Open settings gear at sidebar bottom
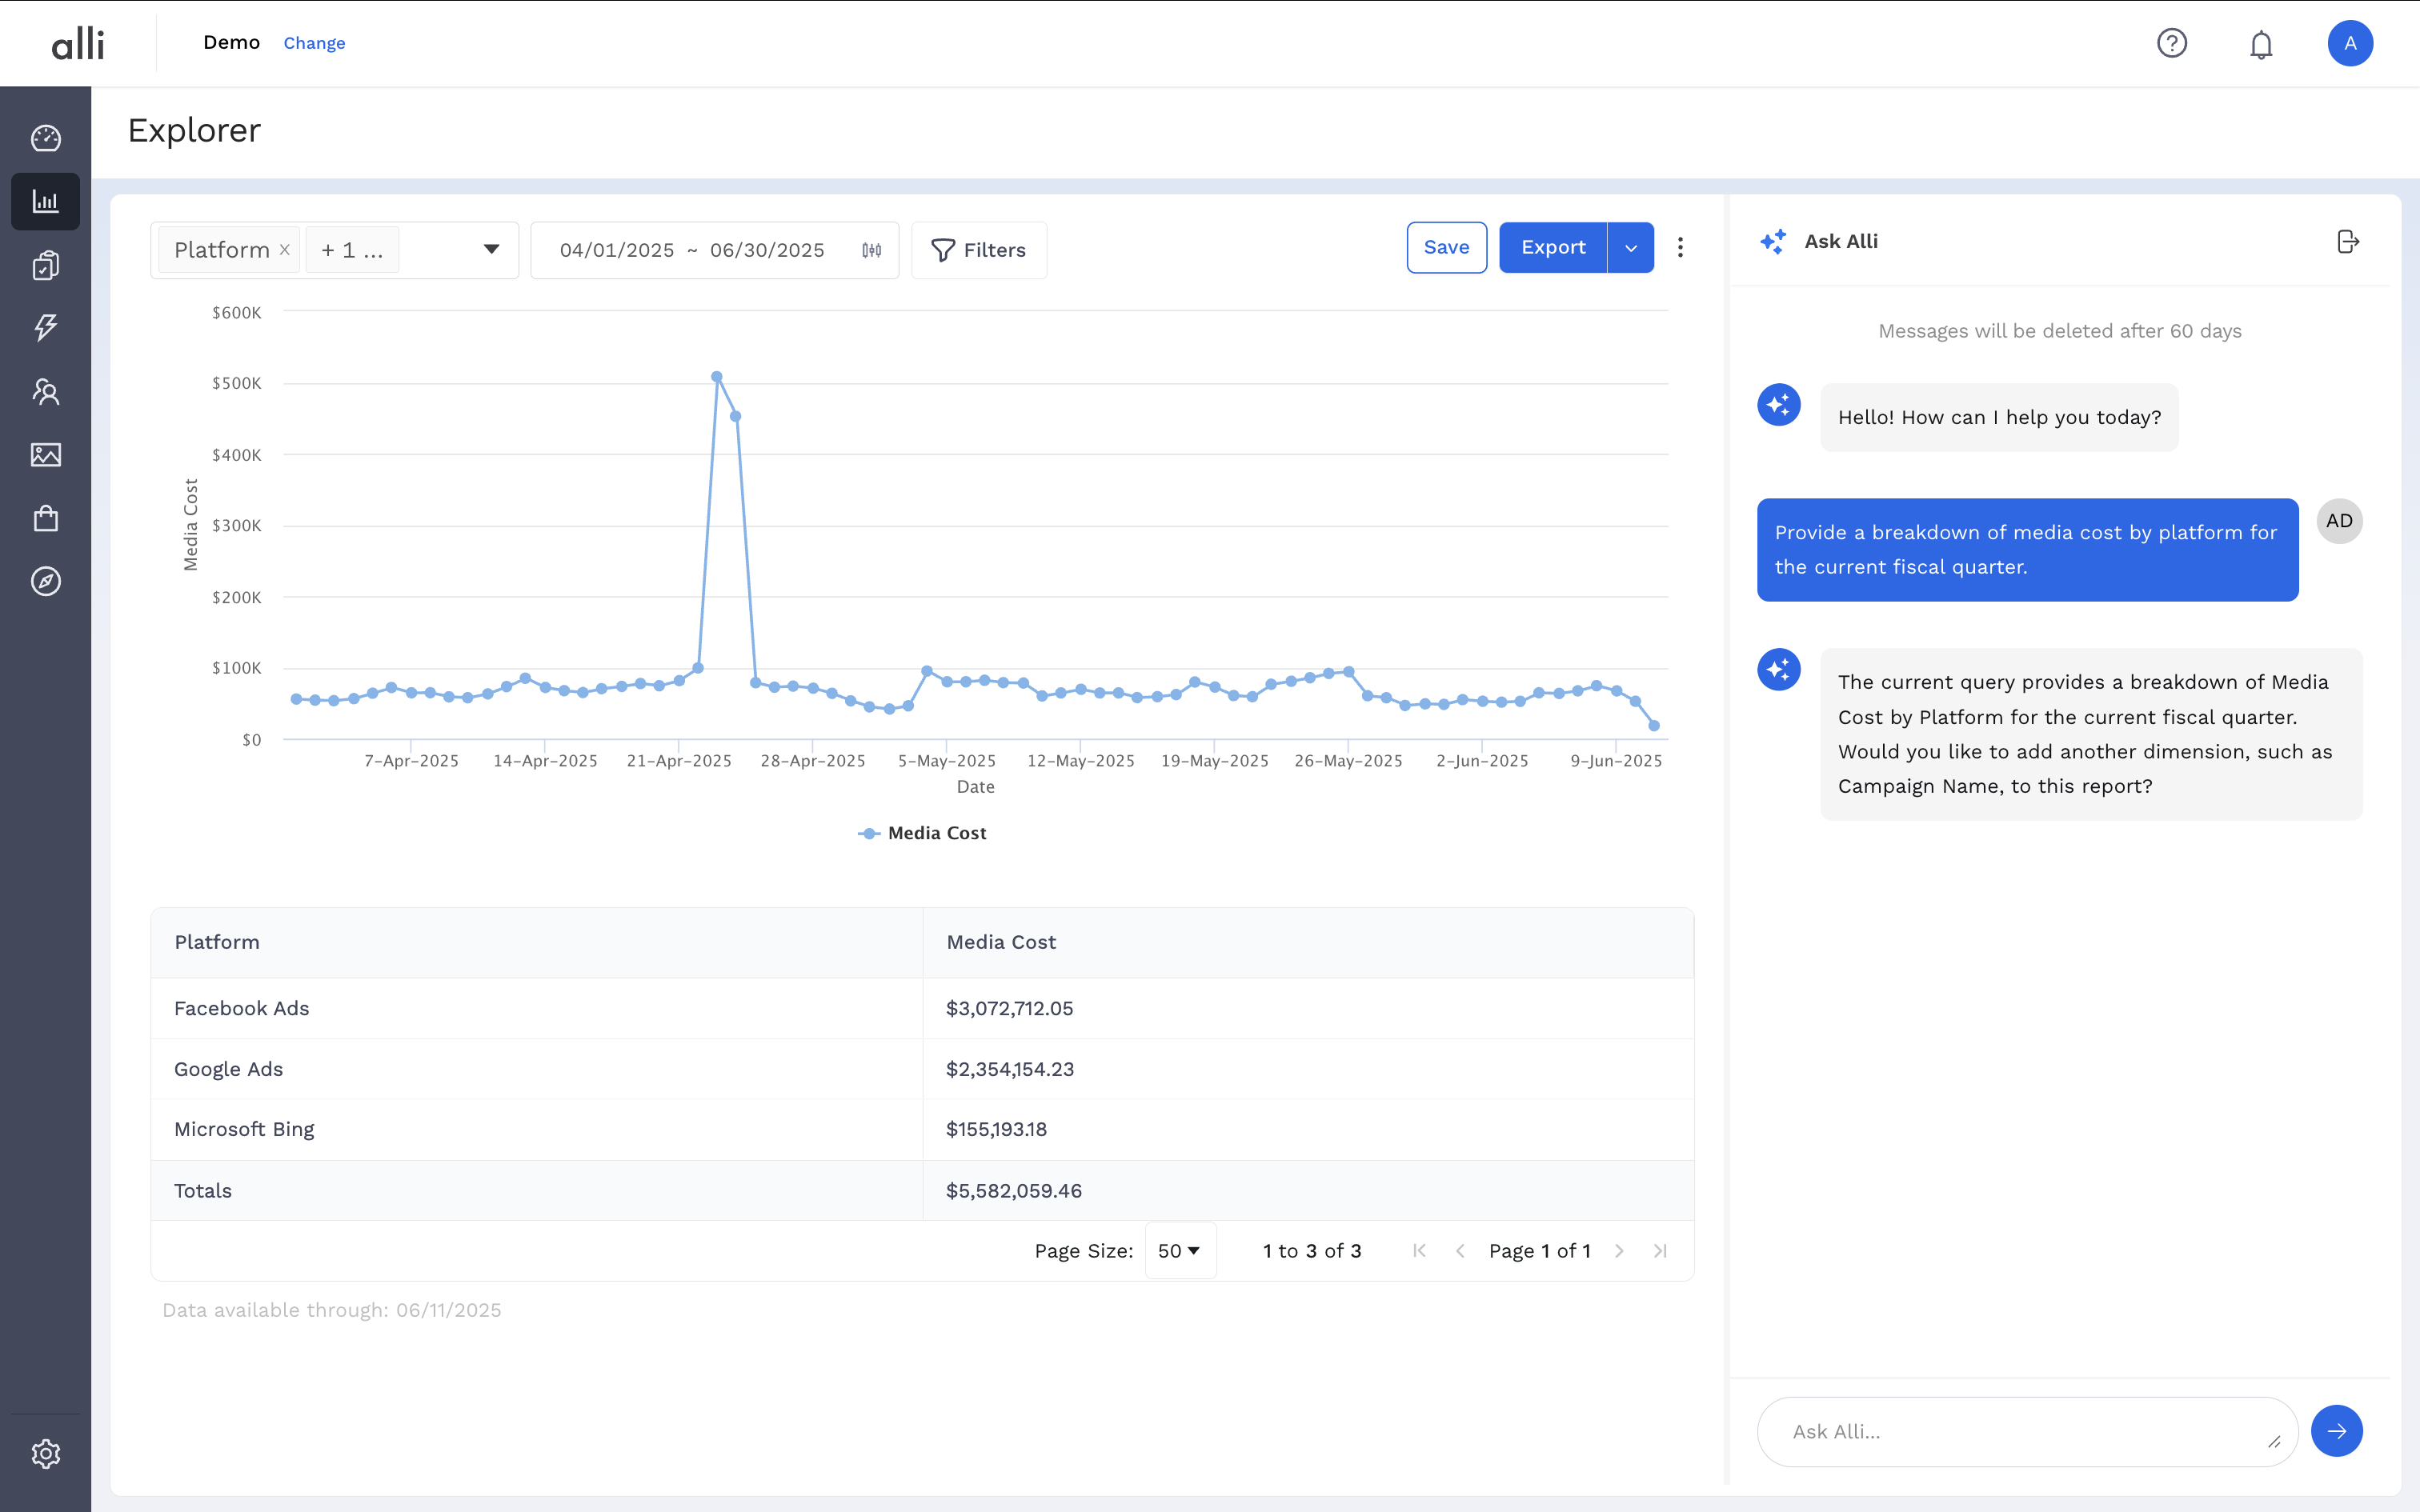 point(46,1453)
